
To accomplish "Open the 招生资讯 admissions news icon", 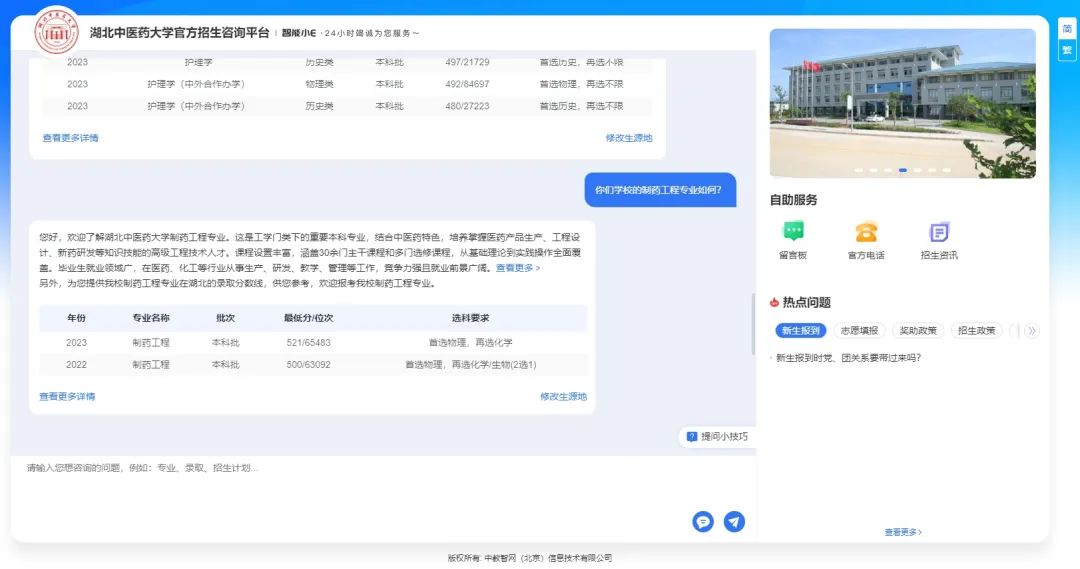I will [939, 232].
